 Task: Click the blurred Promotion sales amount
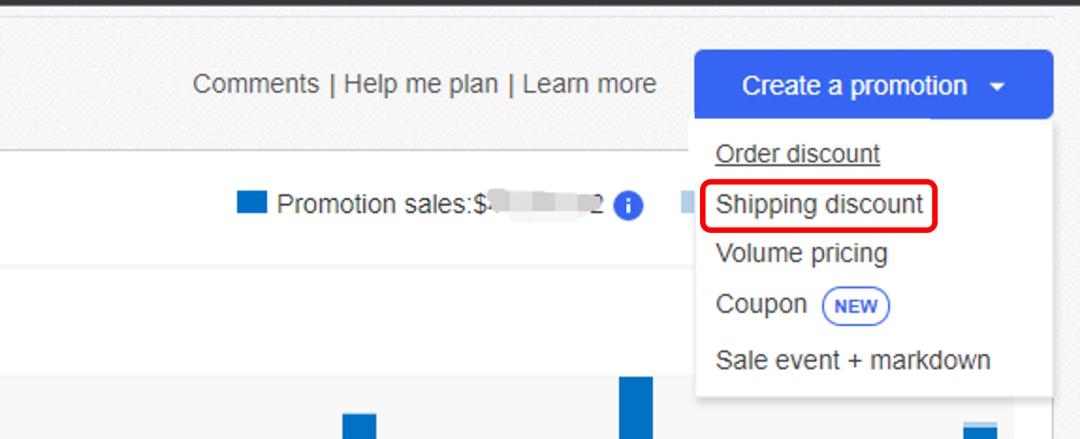pos(539,205)
